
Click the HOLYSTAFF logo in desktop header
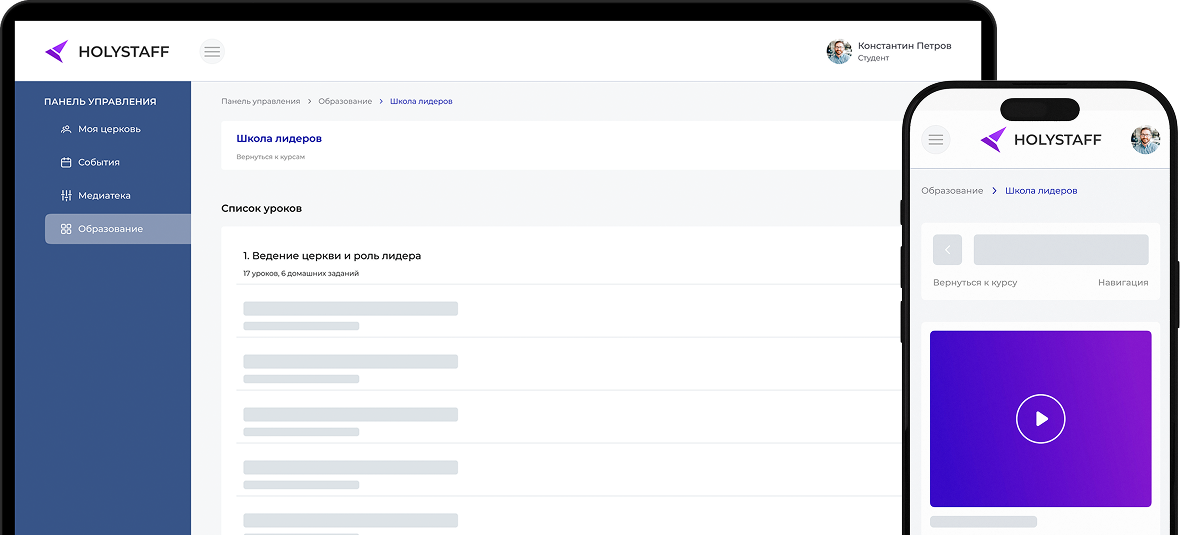coord(107,51)
